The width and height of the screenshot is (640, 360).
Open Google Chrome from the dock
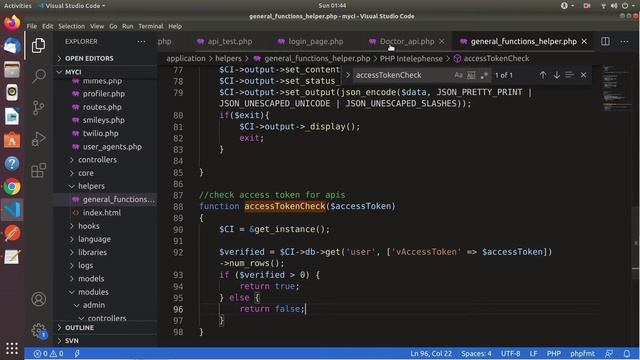(12, 187)
